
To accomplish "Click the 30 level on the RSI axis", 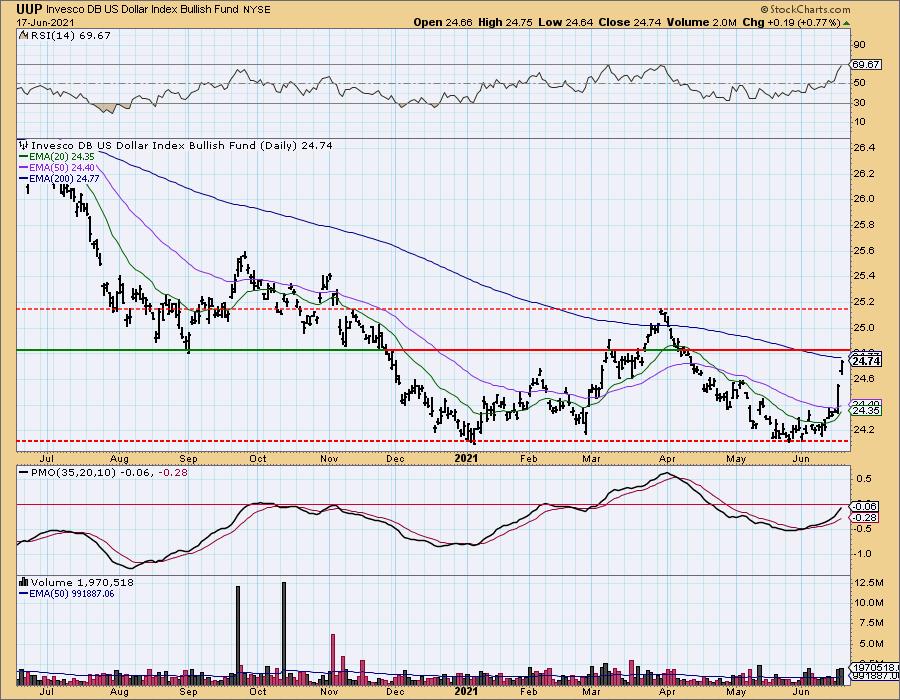I will coord(860,103).
